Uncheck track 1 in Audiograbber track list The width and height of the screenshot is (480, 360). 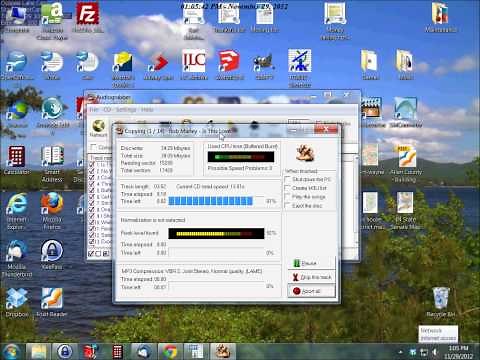[x=92, y=165]
